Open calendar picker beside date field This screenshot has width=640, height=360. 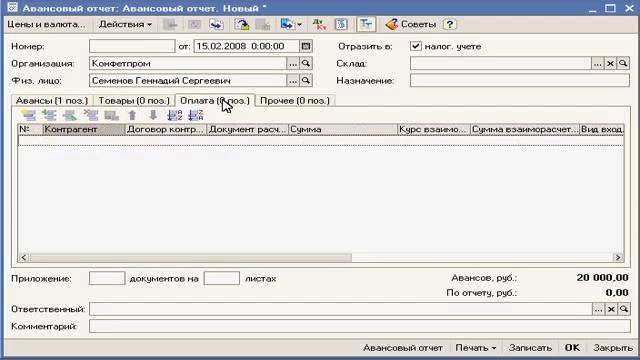[306, 46]
